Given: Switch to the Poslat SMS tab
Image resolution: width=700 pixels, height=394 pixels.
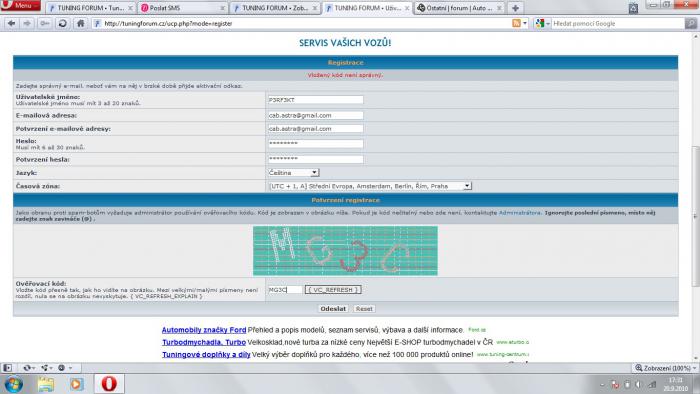Looking at the screenshot, I should click(x=183, y=8).
